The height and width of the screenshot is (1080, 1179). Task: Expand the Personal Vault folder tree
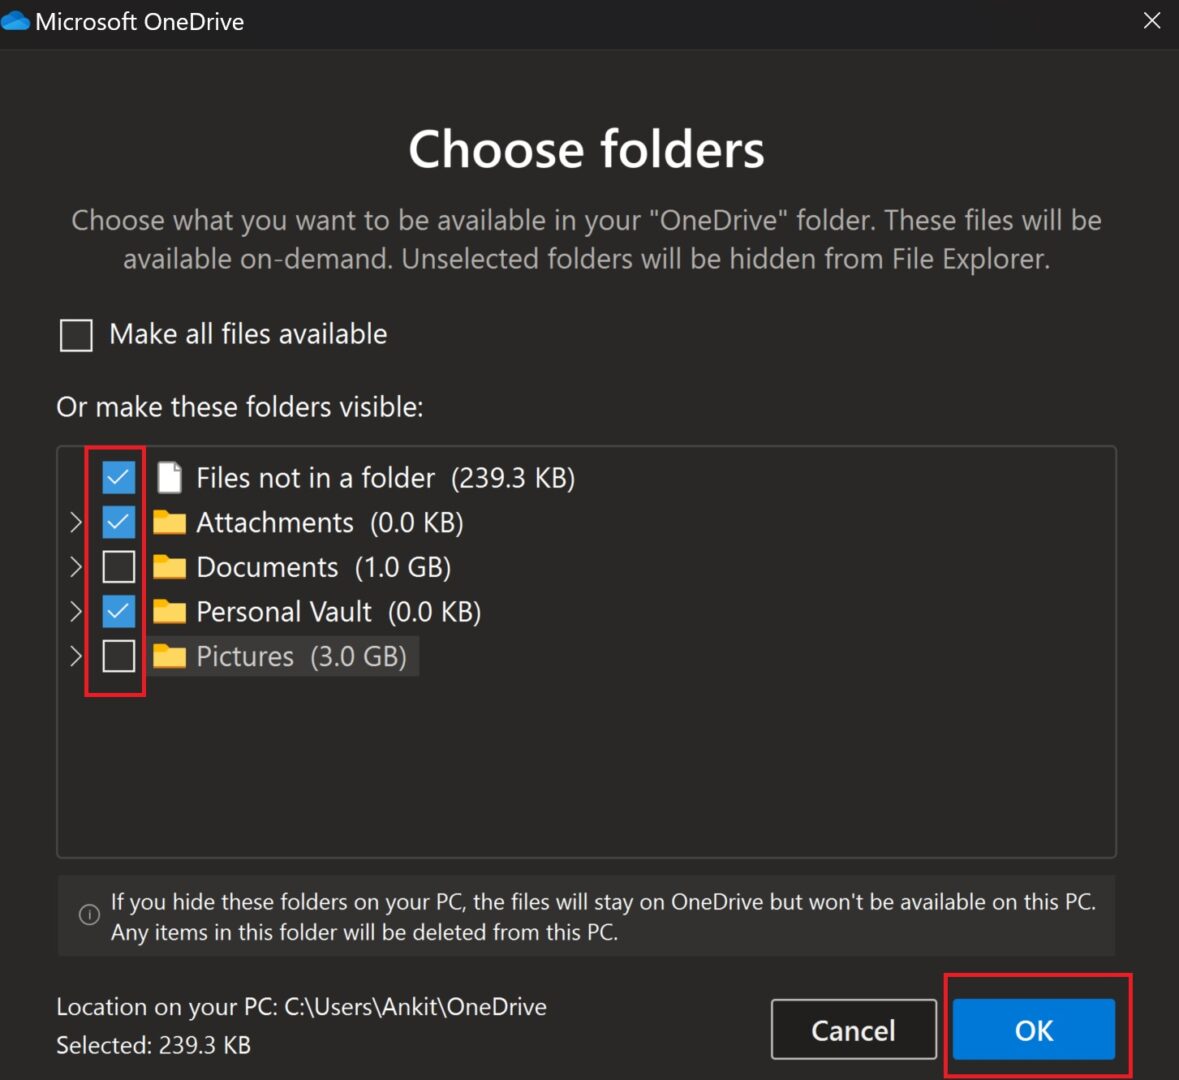[75, 611]
